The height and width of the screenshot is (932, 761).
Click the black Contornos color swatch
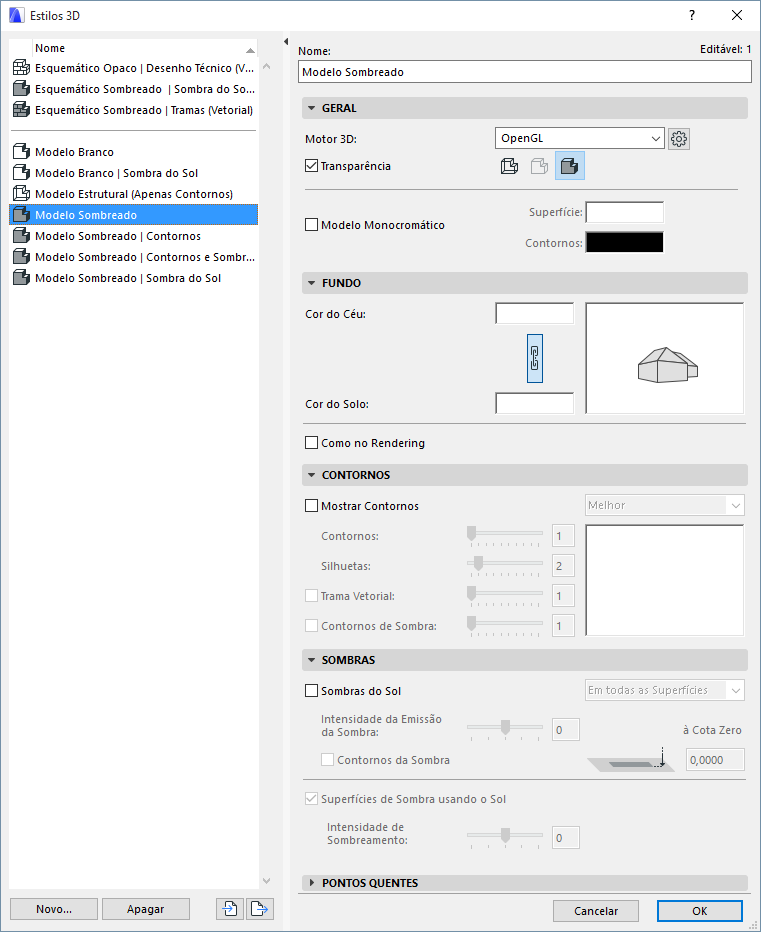pos(625,243)
